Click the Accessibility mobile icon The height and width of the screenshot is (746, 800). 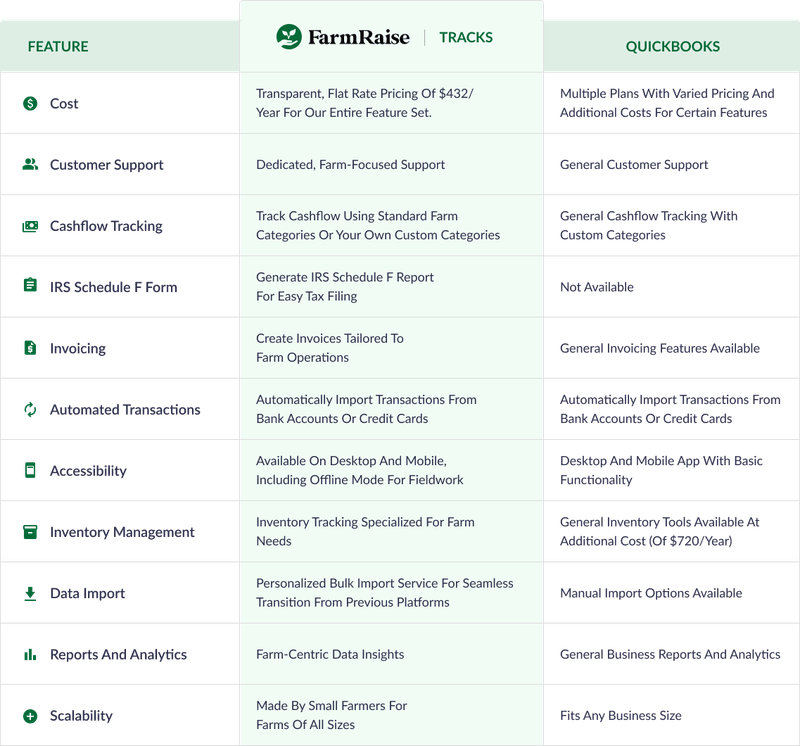tap(31, 470)
